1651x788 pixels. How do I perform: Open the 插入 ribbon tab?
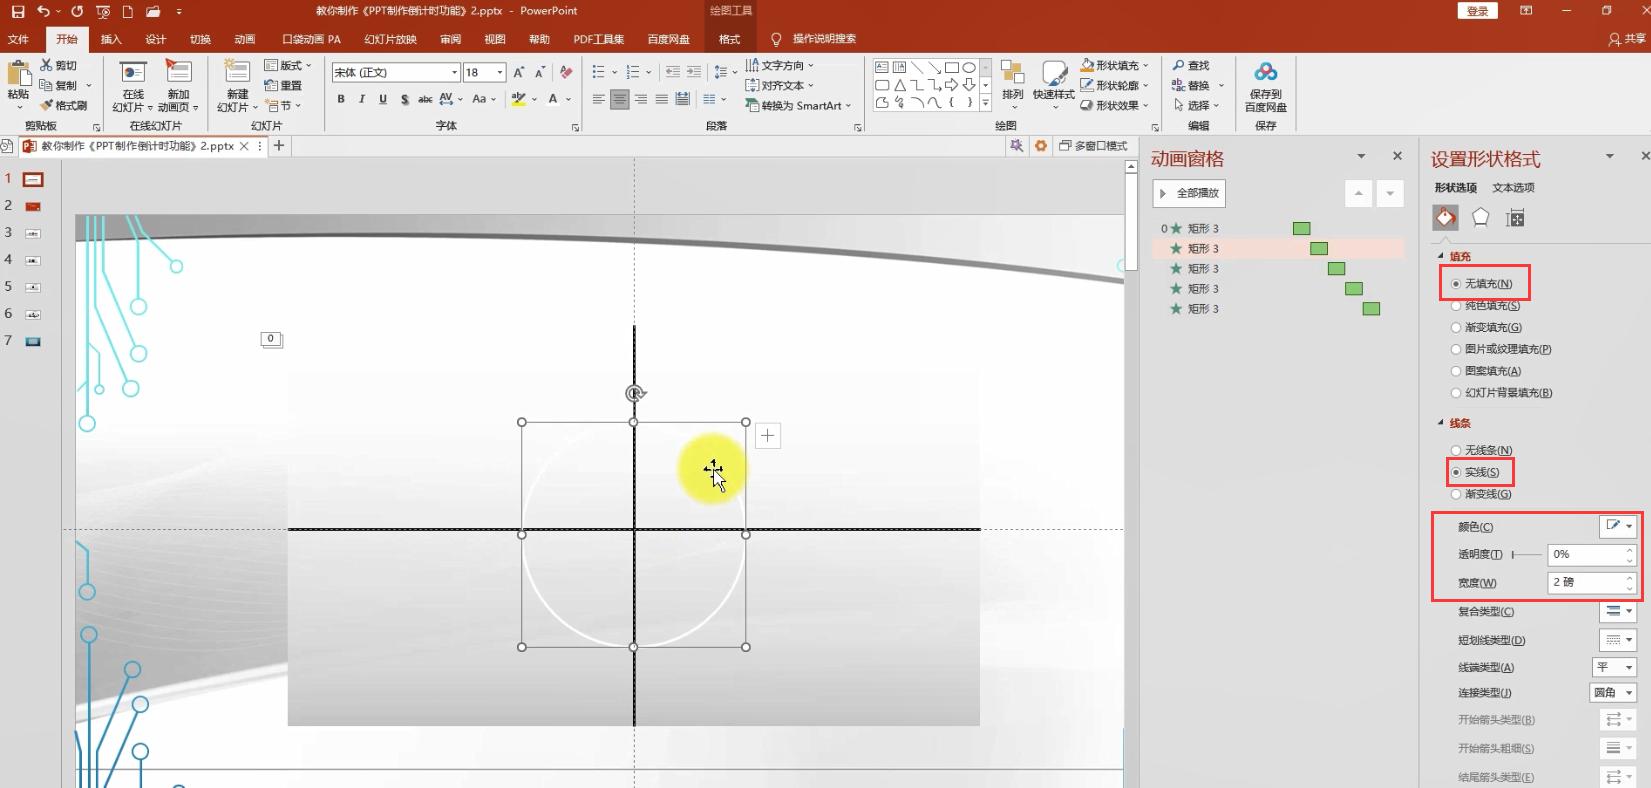pyautogui.click(x=111, y=39)
